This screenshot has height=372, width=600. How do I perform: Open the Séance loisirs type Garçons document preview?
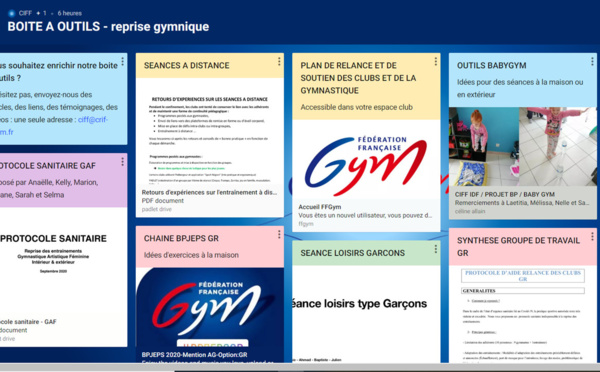pos(366,314)
